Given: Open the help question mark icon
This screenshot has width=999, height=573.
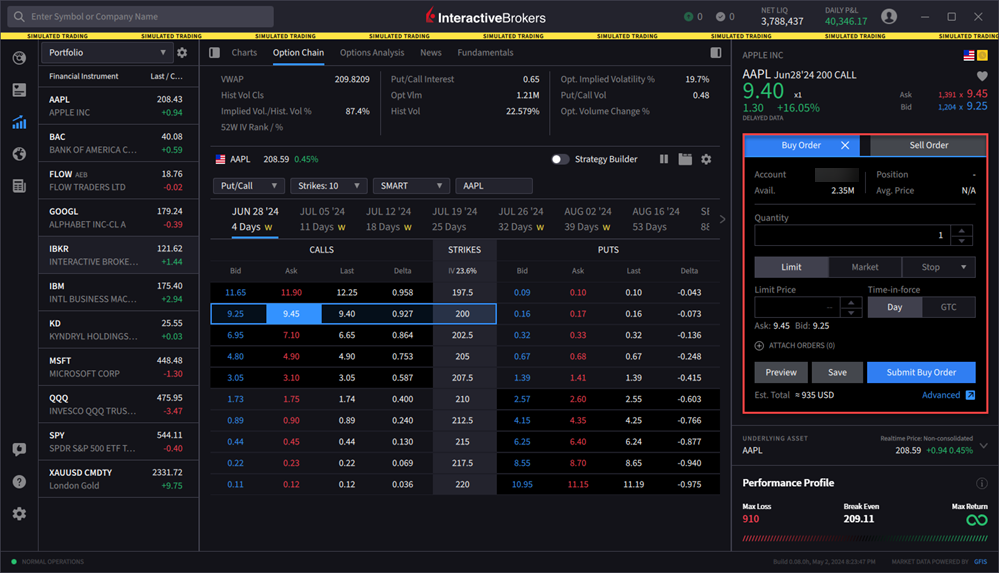Looking at the screenshot, I should pyautogui.click(x=19, y=481).
